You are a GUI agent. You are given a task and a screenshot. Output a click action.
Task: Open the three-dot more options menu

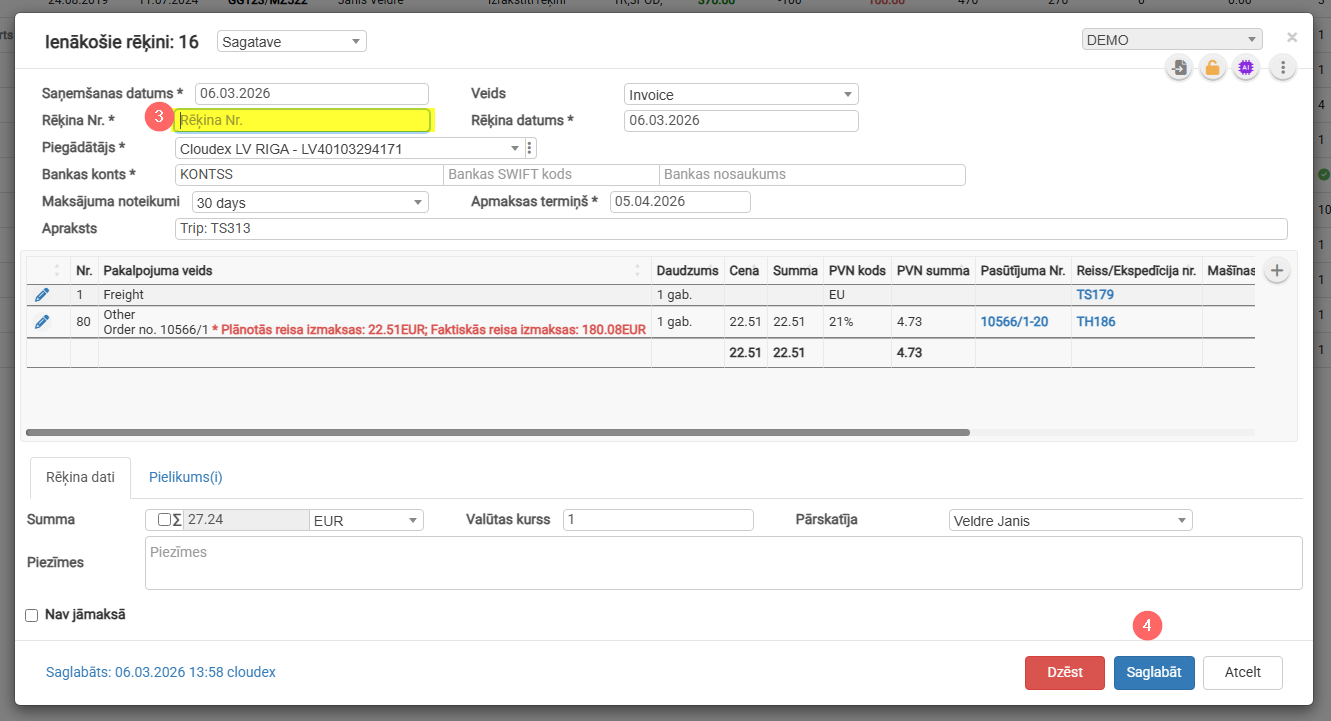coord(1283,68)
